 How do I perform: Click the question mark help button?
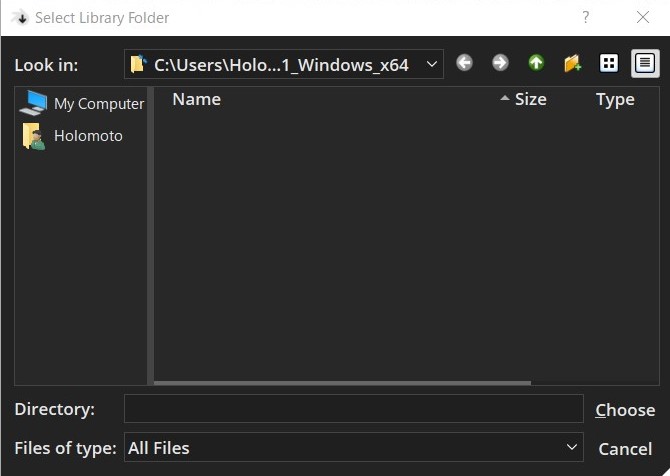tap(585, 18)
